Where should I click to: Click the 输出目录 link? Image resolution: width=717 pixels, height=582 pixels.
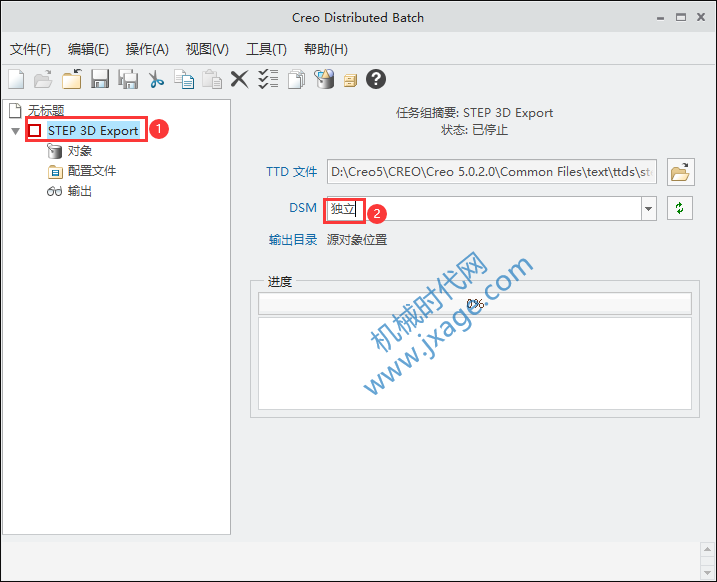pos(293,240)
